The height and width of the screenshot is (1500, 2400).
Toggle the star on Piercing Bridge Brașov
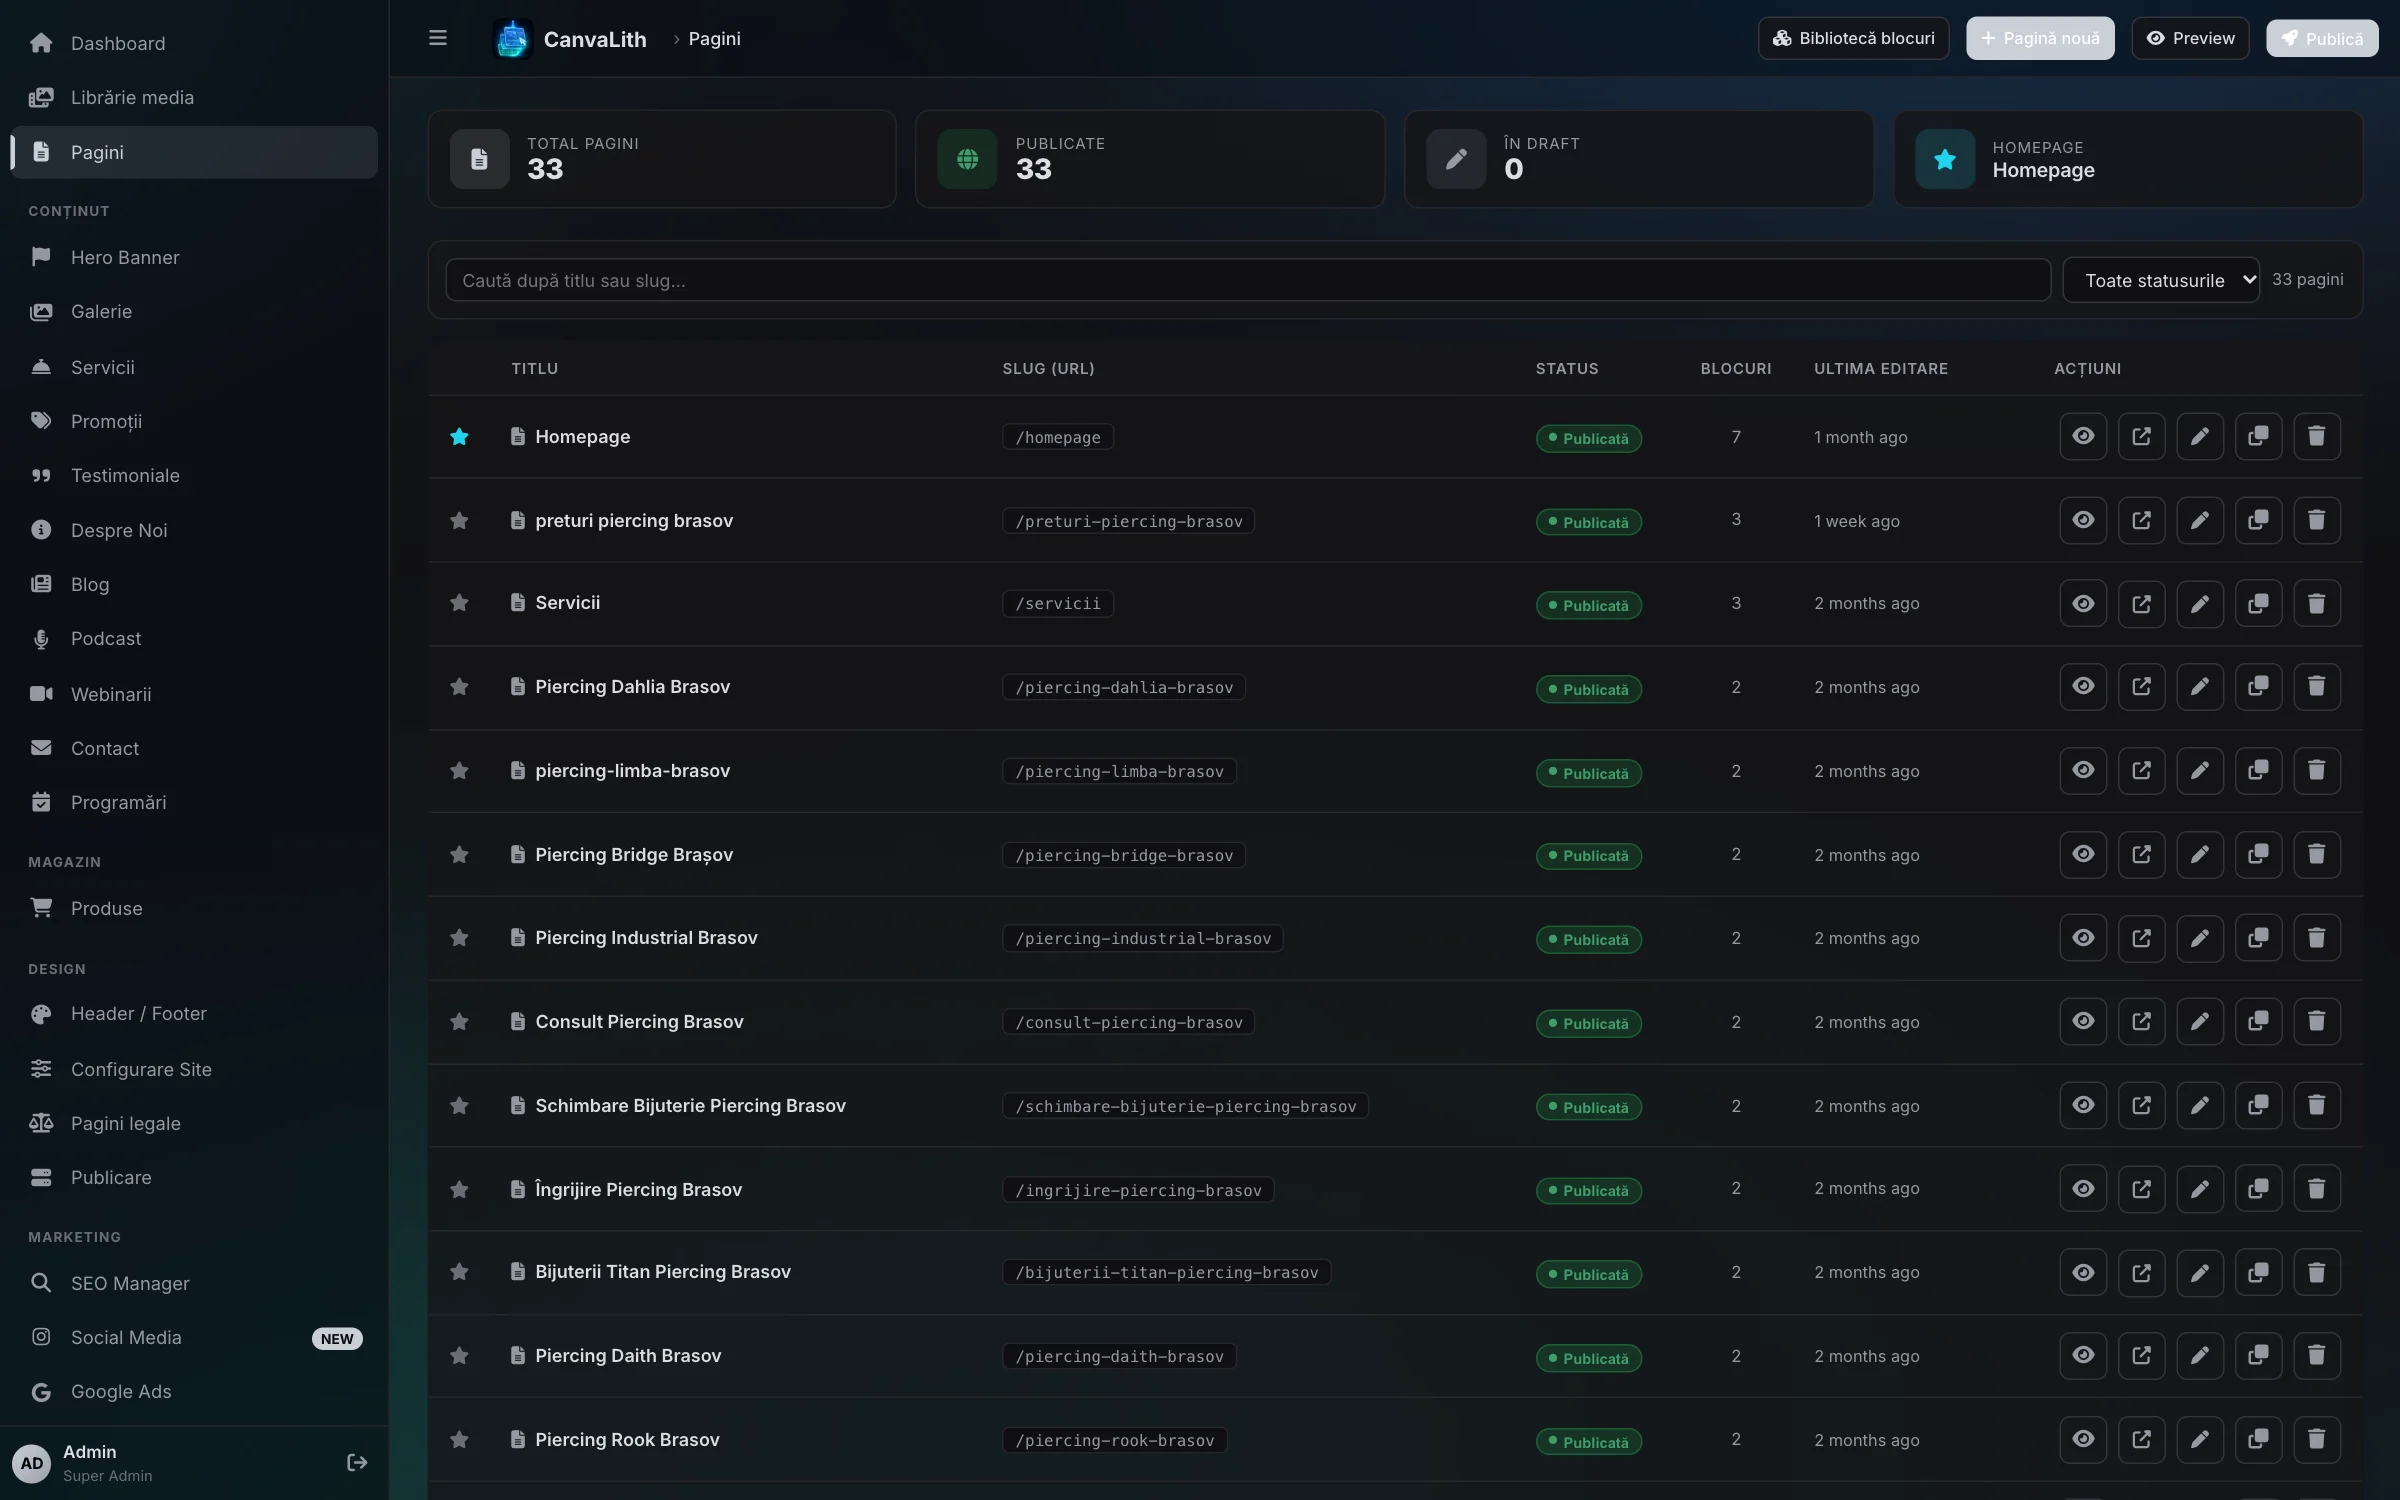coord(459,854)
